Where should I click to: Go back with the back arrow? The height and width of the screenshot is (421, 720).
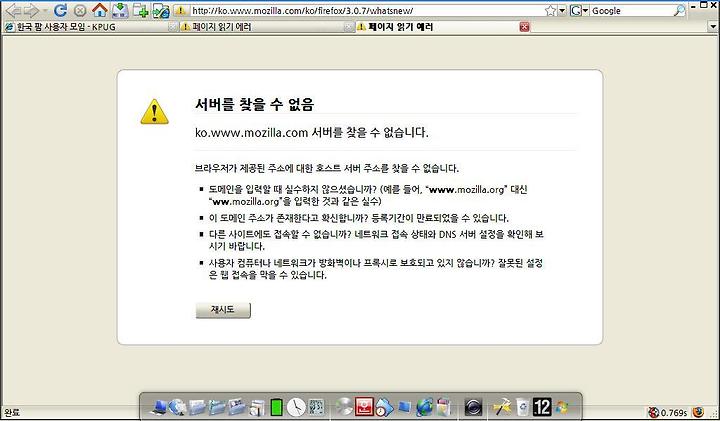coord(12,10)
